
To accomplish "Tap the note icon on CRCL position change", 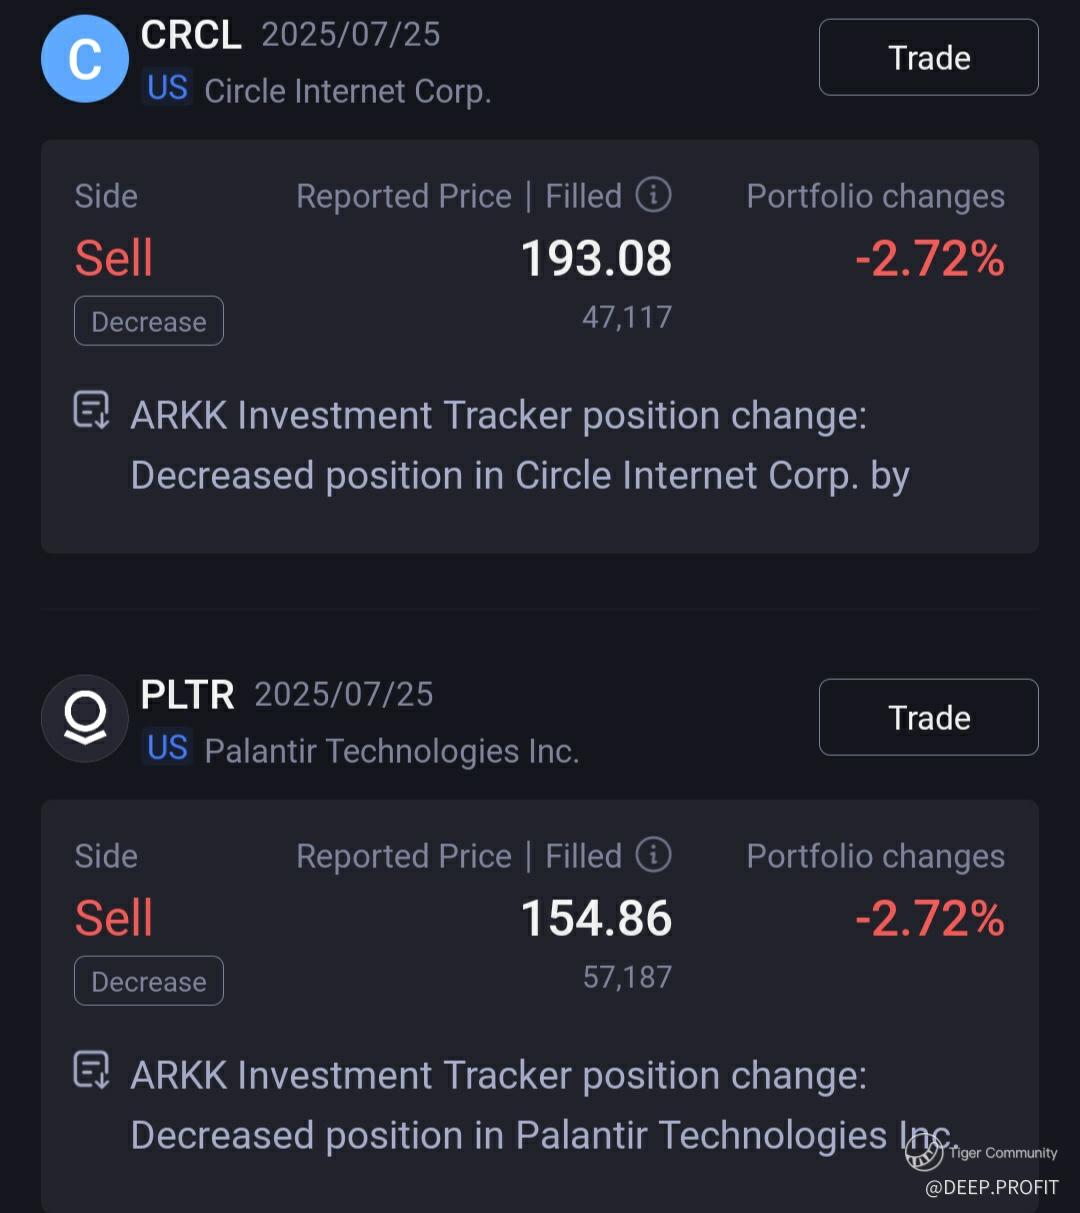I will (92, 410).
